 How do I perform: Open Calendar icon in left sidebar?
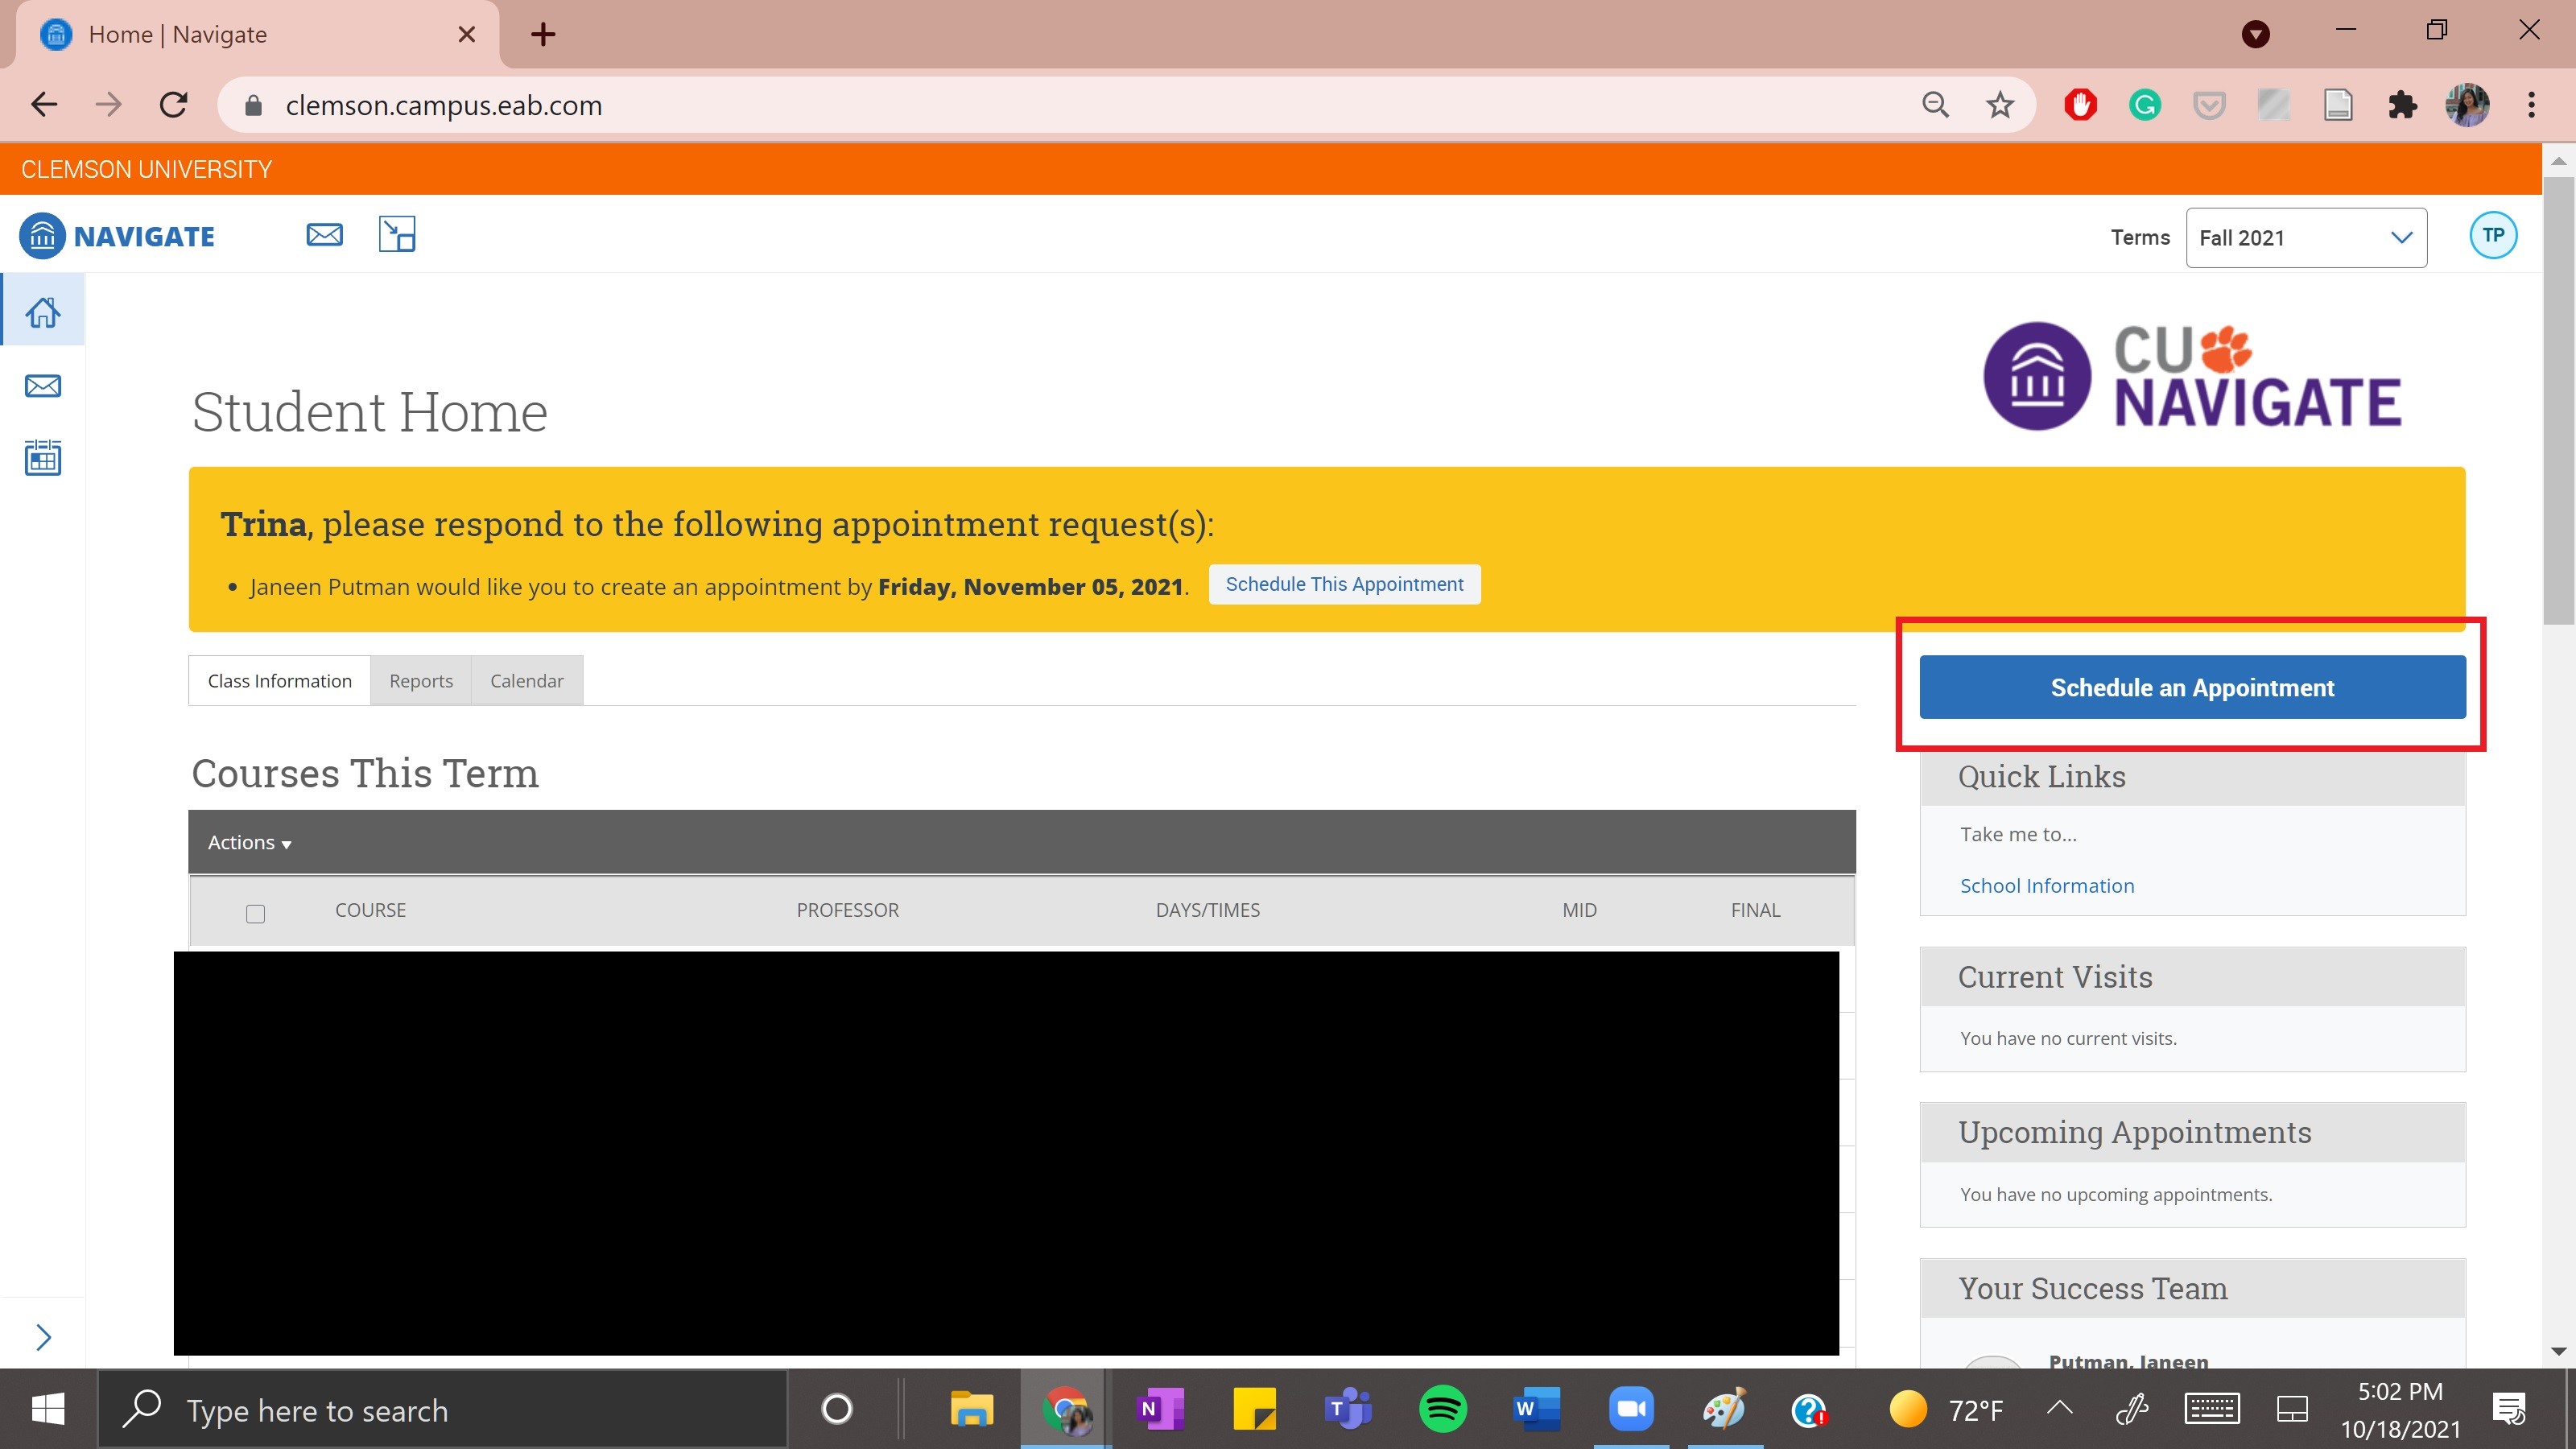click(42, 457)
